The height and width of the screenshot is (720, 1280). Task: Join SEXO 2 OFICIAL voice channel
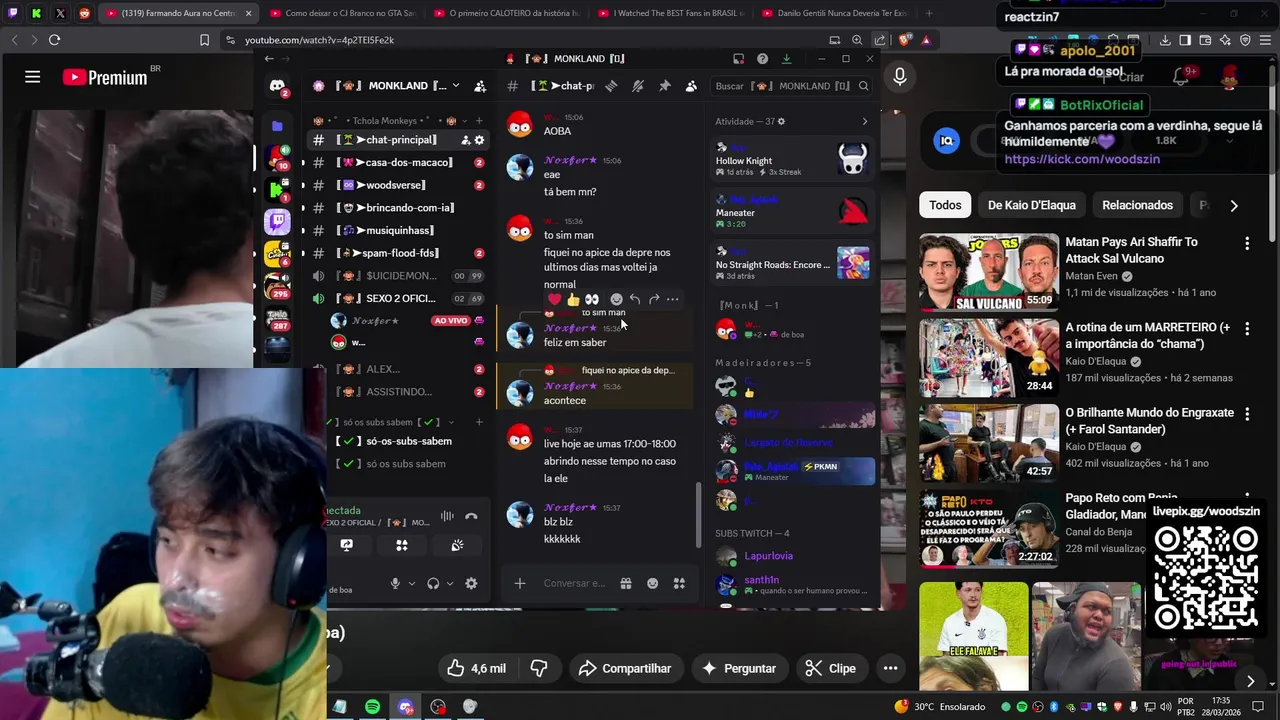point(398,298)
